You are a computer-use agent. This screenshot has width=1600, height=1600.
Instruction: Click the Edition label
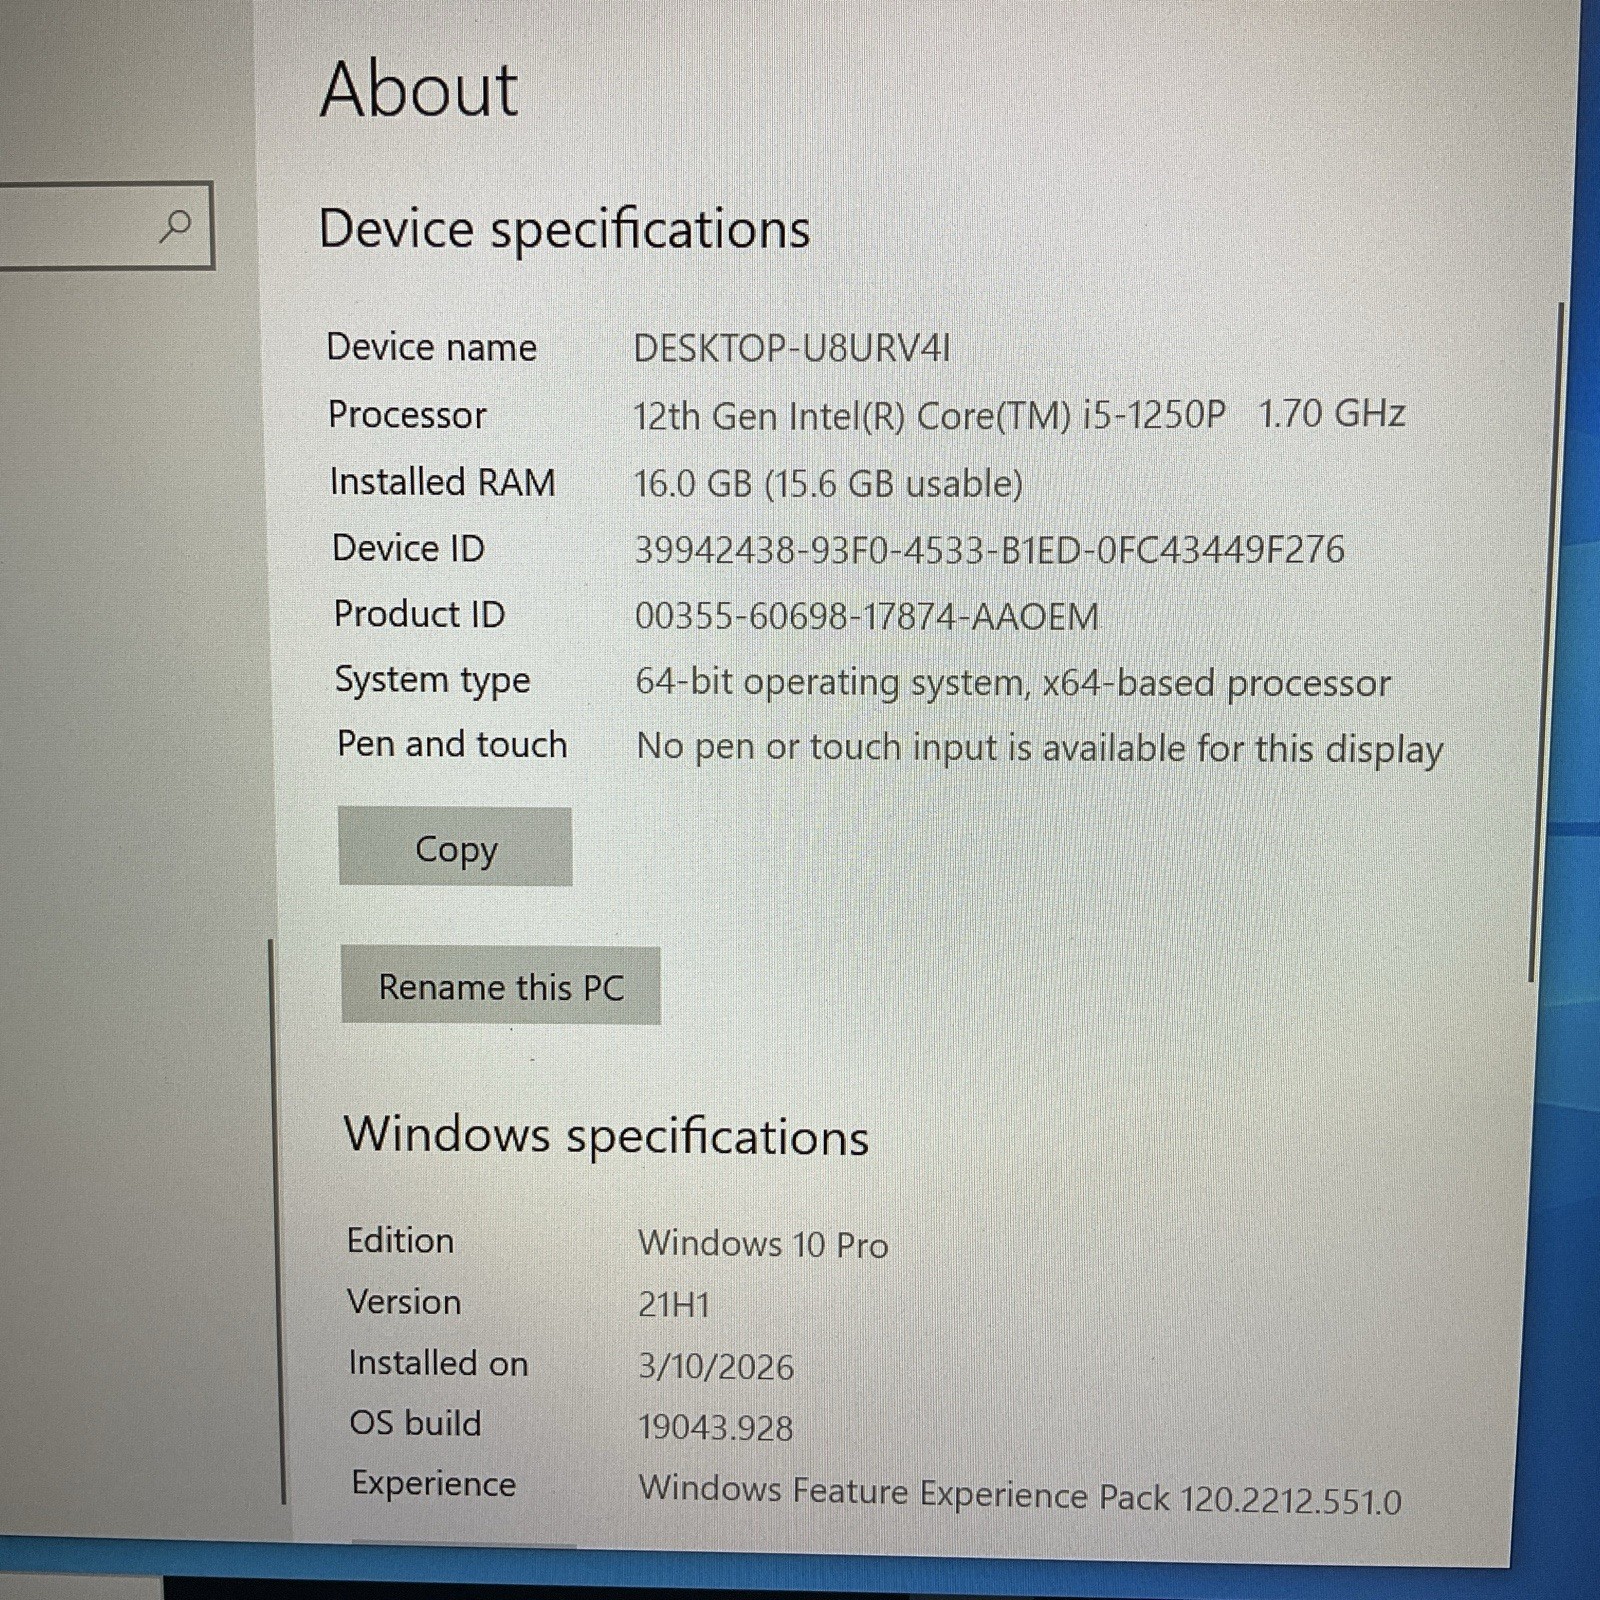tap(400, 1240)
